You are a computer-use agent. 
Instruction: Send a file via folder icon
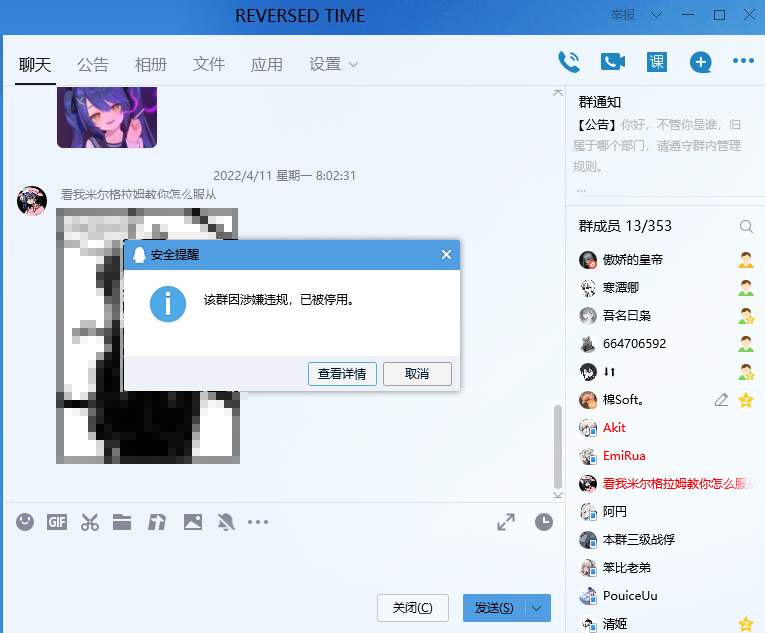tap(122, 522)
